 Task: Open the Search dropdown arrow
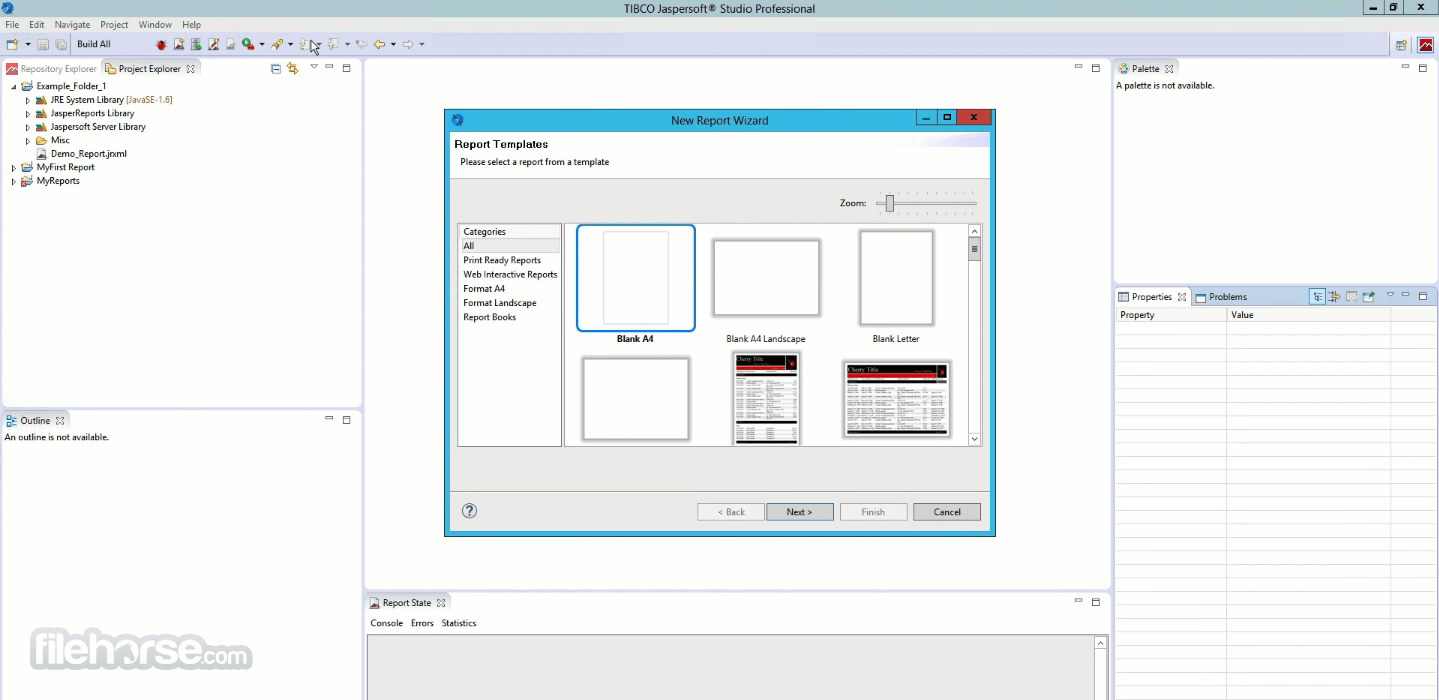pyautogui.click(x=290, y=44)
